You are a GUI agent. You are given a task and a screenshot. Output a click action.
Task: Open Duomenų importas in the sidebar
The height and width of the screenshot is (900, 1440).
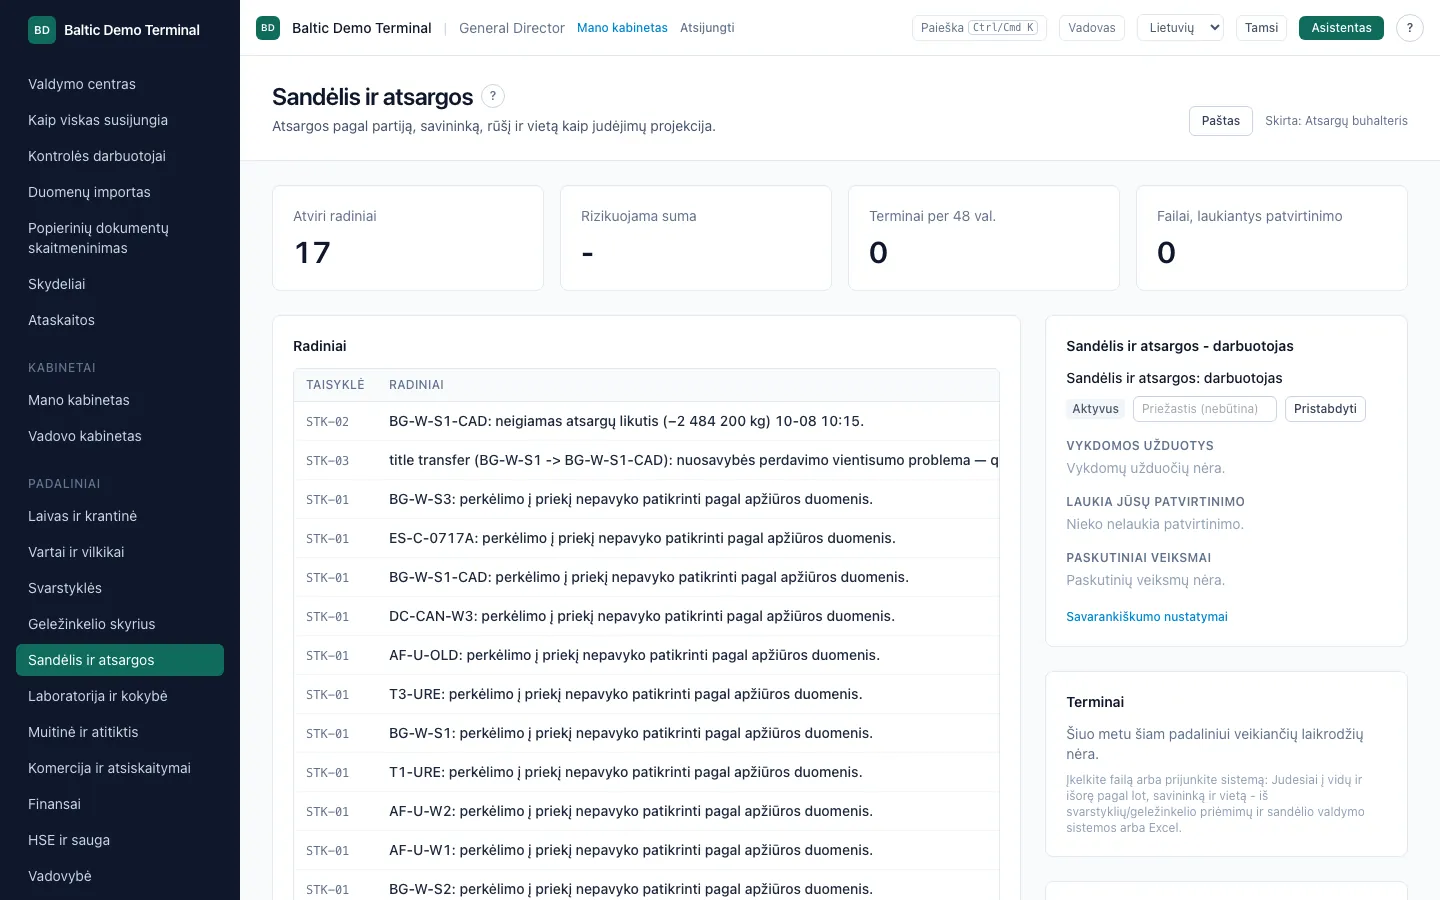point(120,192)
